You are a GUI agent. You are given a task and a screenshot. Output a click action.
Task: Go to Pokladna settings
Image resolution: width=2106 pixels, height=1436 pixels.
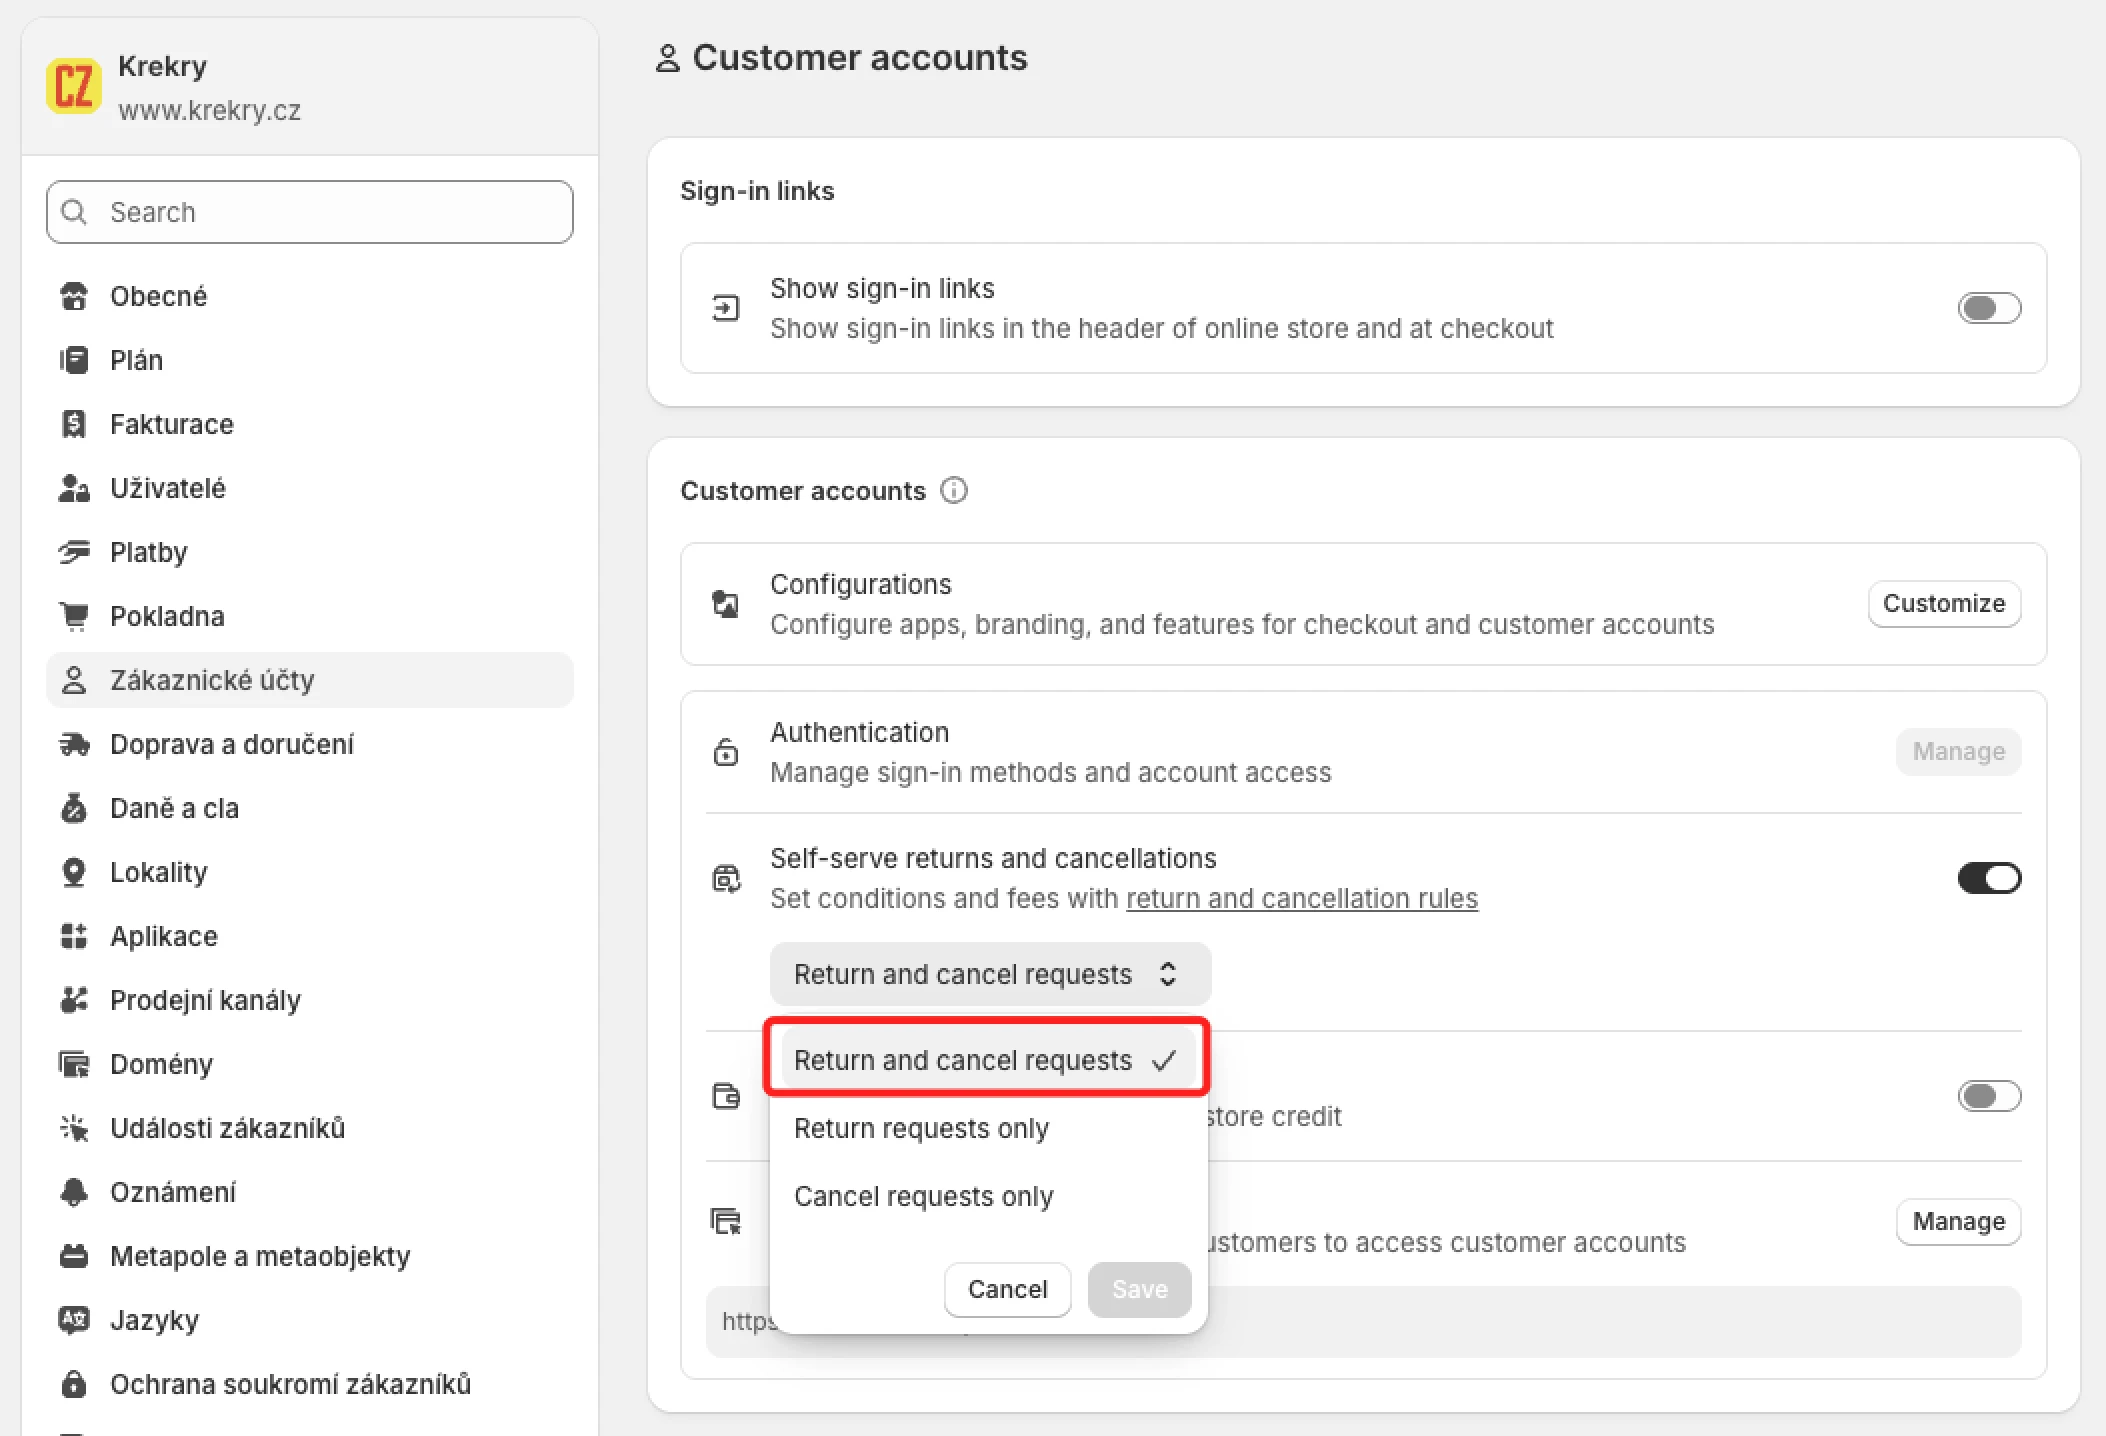pyautogui.click(x=310, y=616)
